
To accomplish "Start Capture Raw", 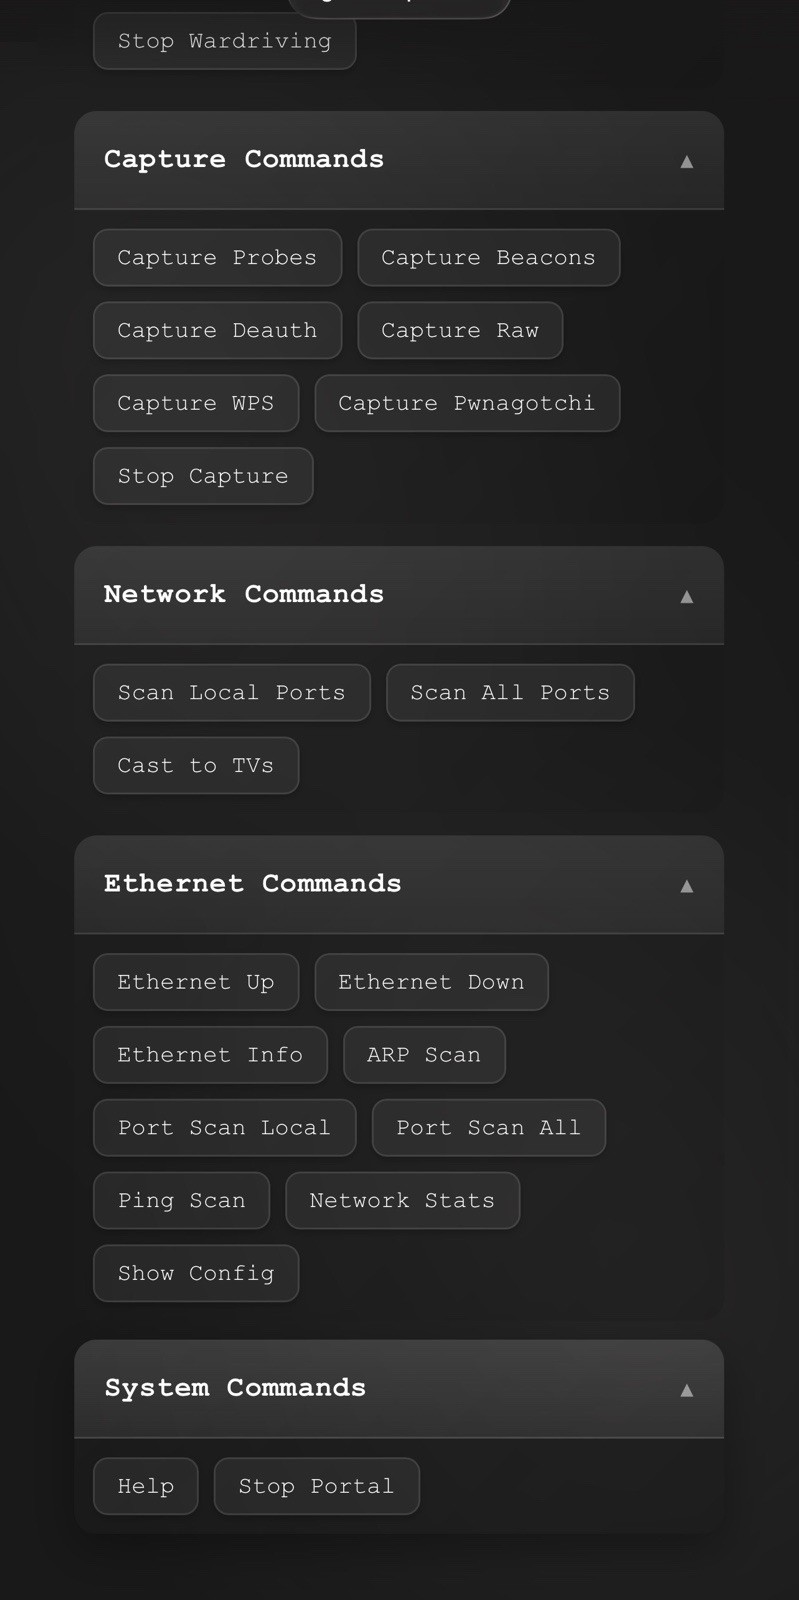I will click(460, 330).
